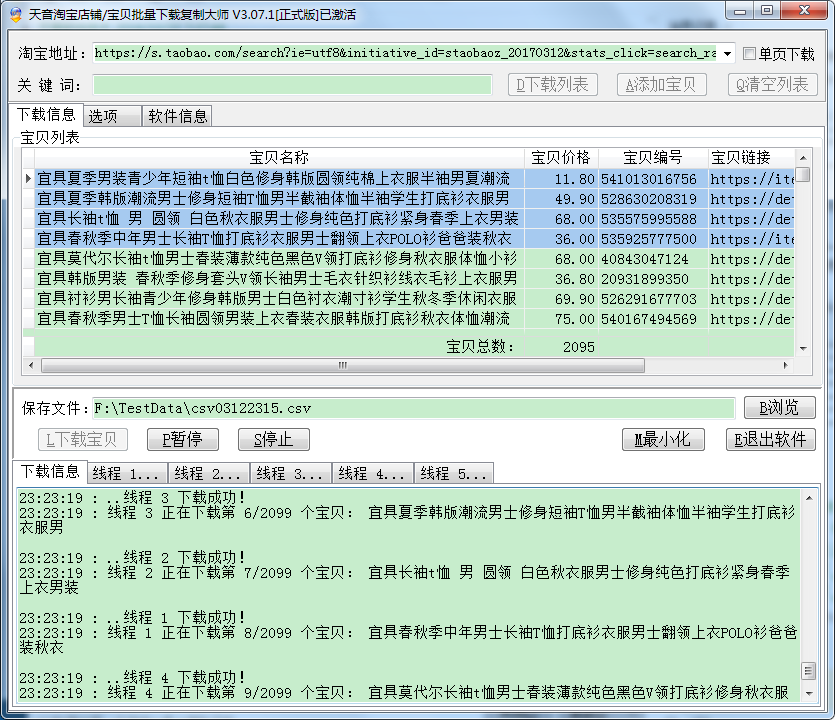Viewport: 835px width, 720px height.
Task: Sort by the 宝贝名称 column header
Action: (x=279, y=158)
